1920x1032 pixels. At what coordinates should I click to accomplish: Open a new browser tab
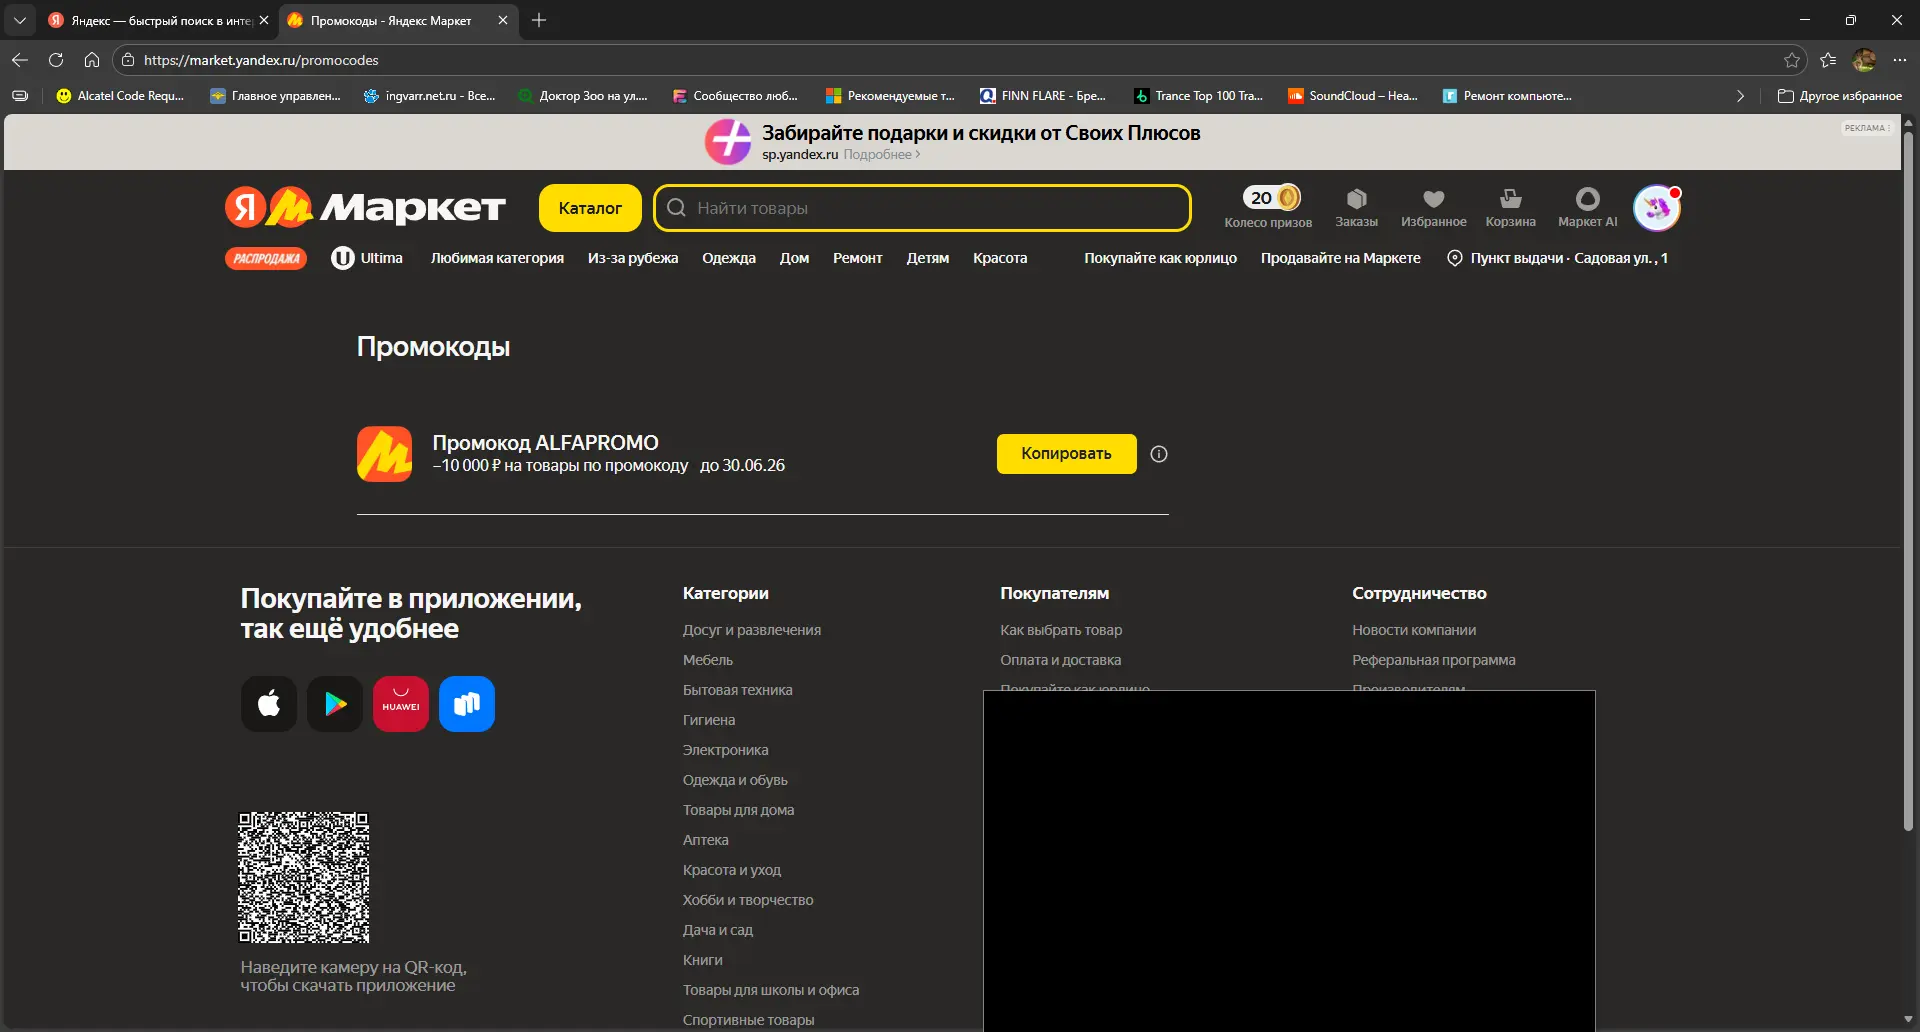click(539, 20)
